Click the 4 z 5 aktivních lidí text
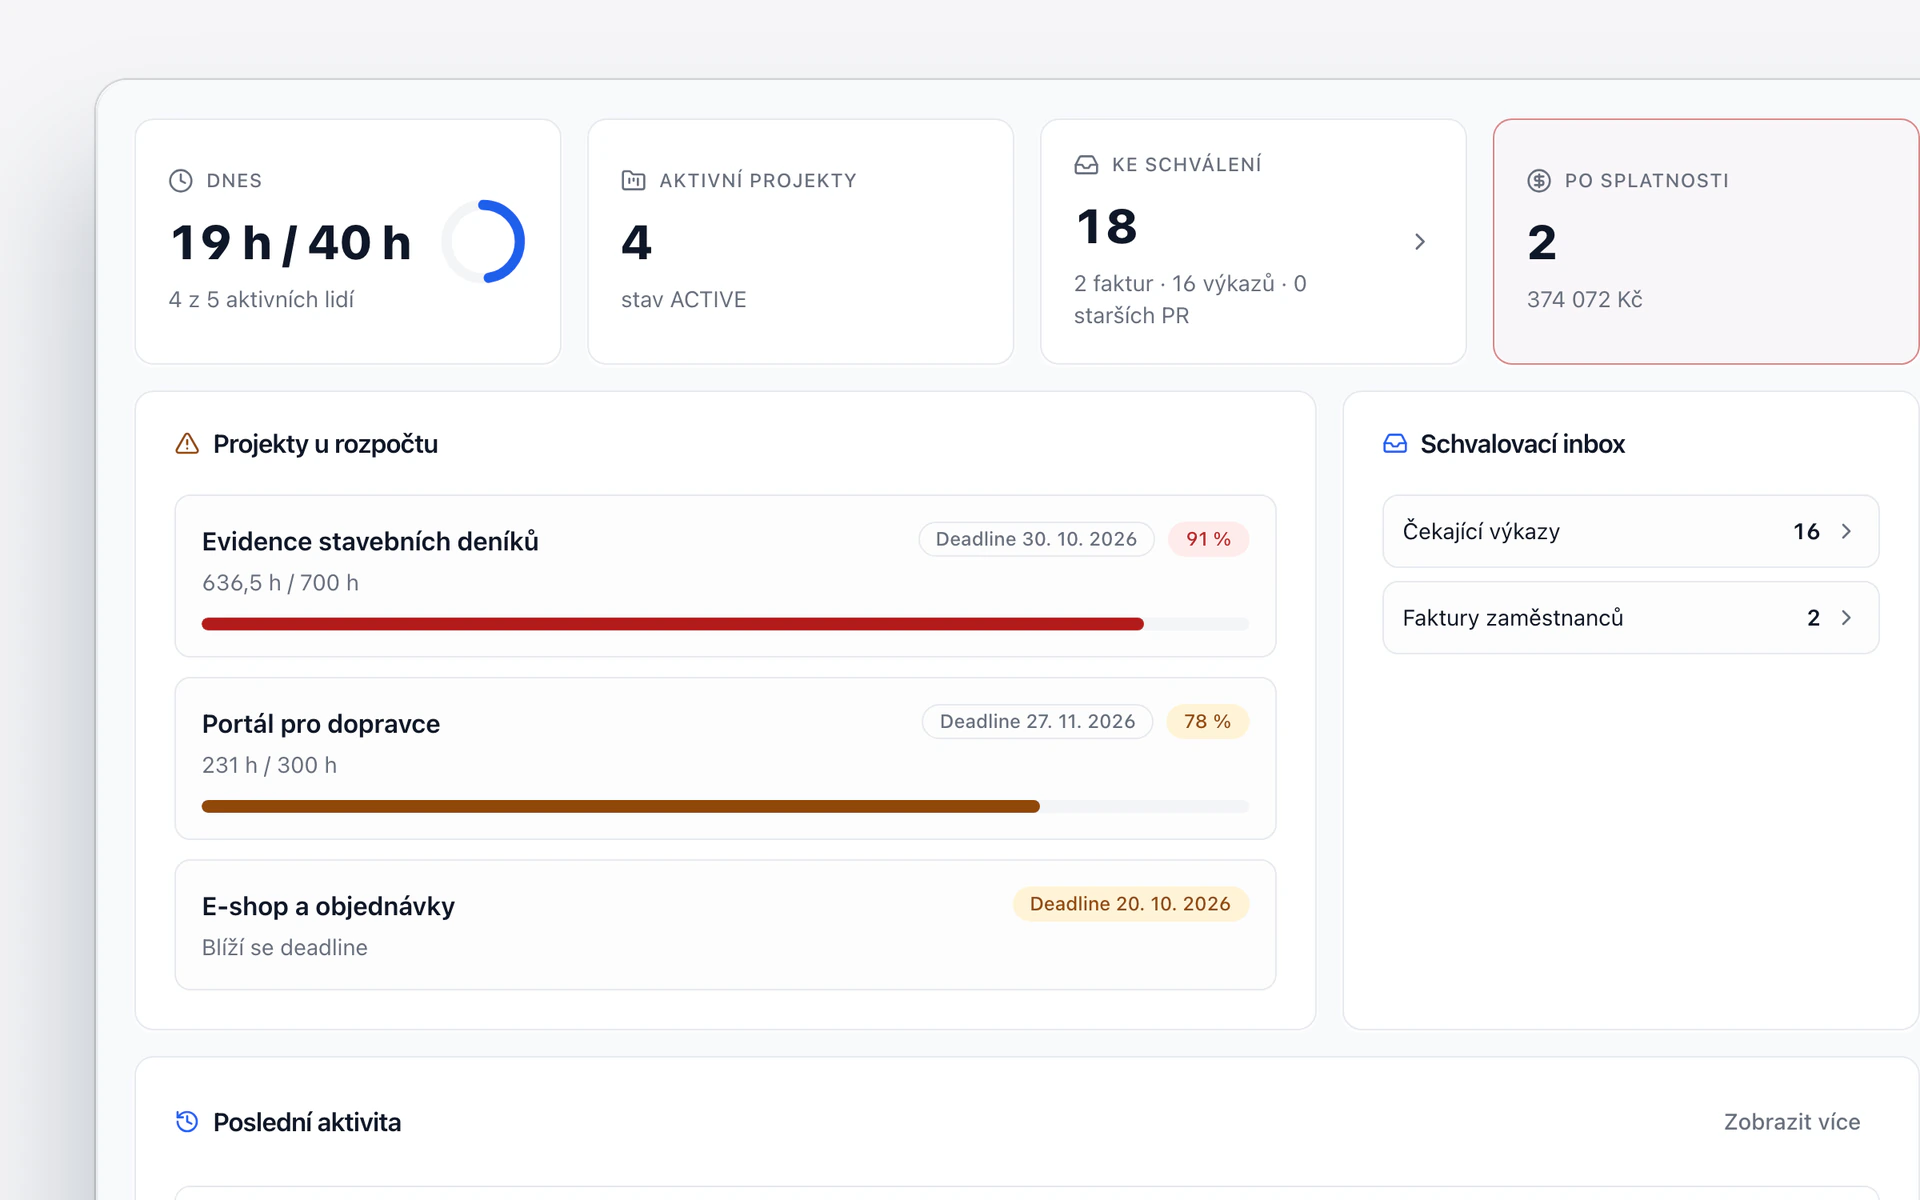This screenshot has width=1920, height=1200. click(261, 299)
